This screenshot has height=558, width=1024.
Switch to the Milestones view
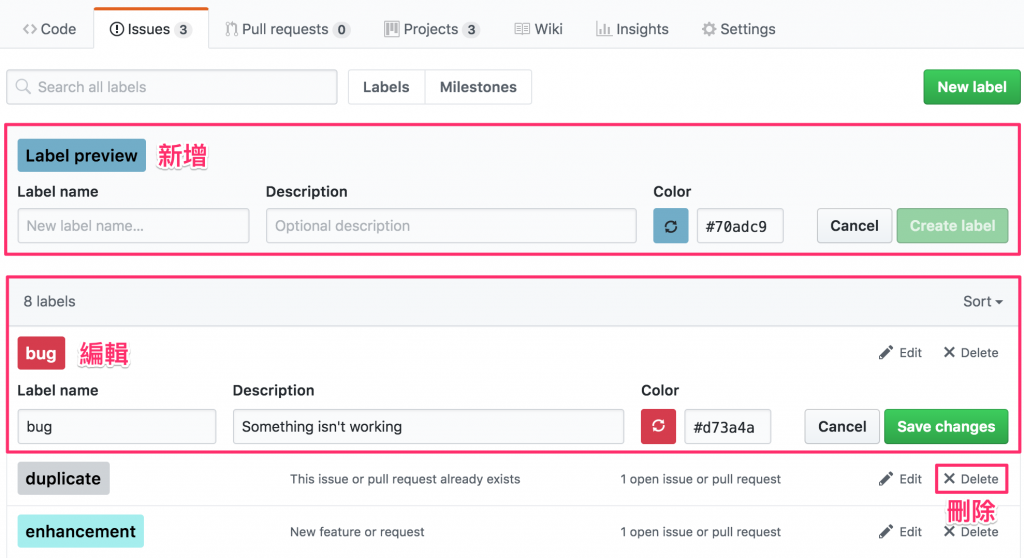[x=478, y=87]
